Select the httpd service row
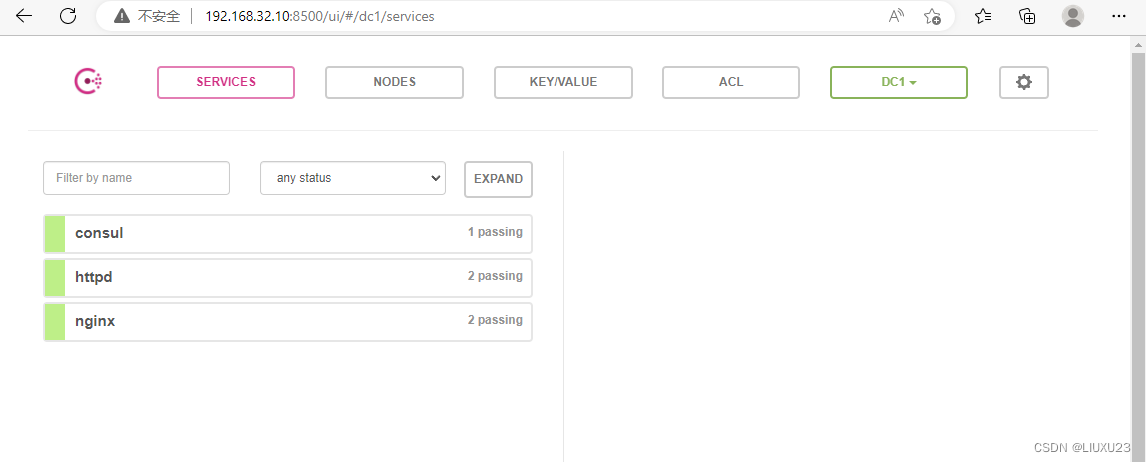1146x462 pixels. (288, 277)
